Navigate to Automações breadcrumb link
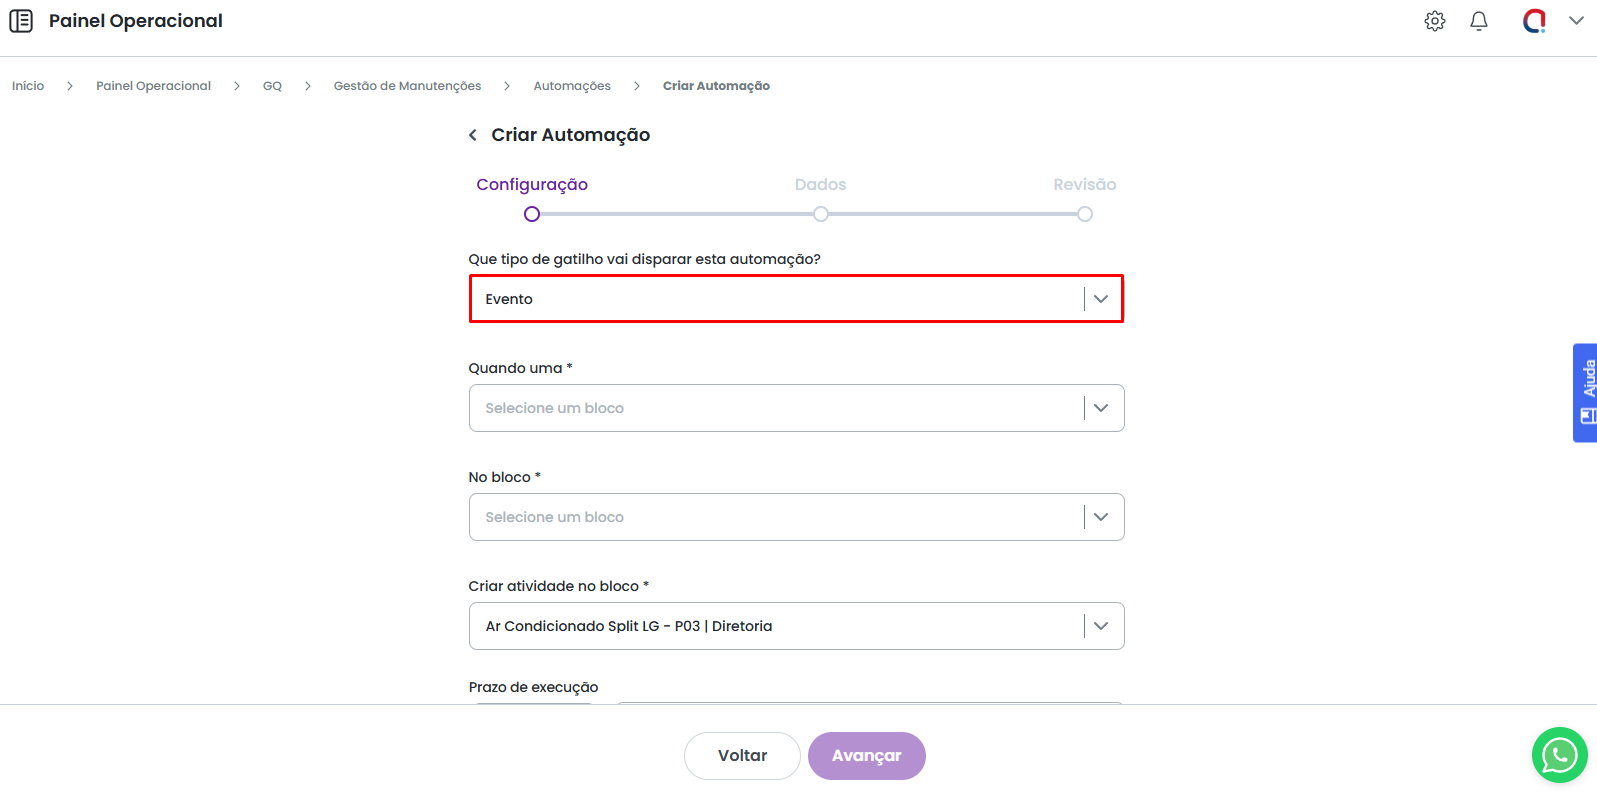This screenshot has height=792, width=1597. (572, 86)
